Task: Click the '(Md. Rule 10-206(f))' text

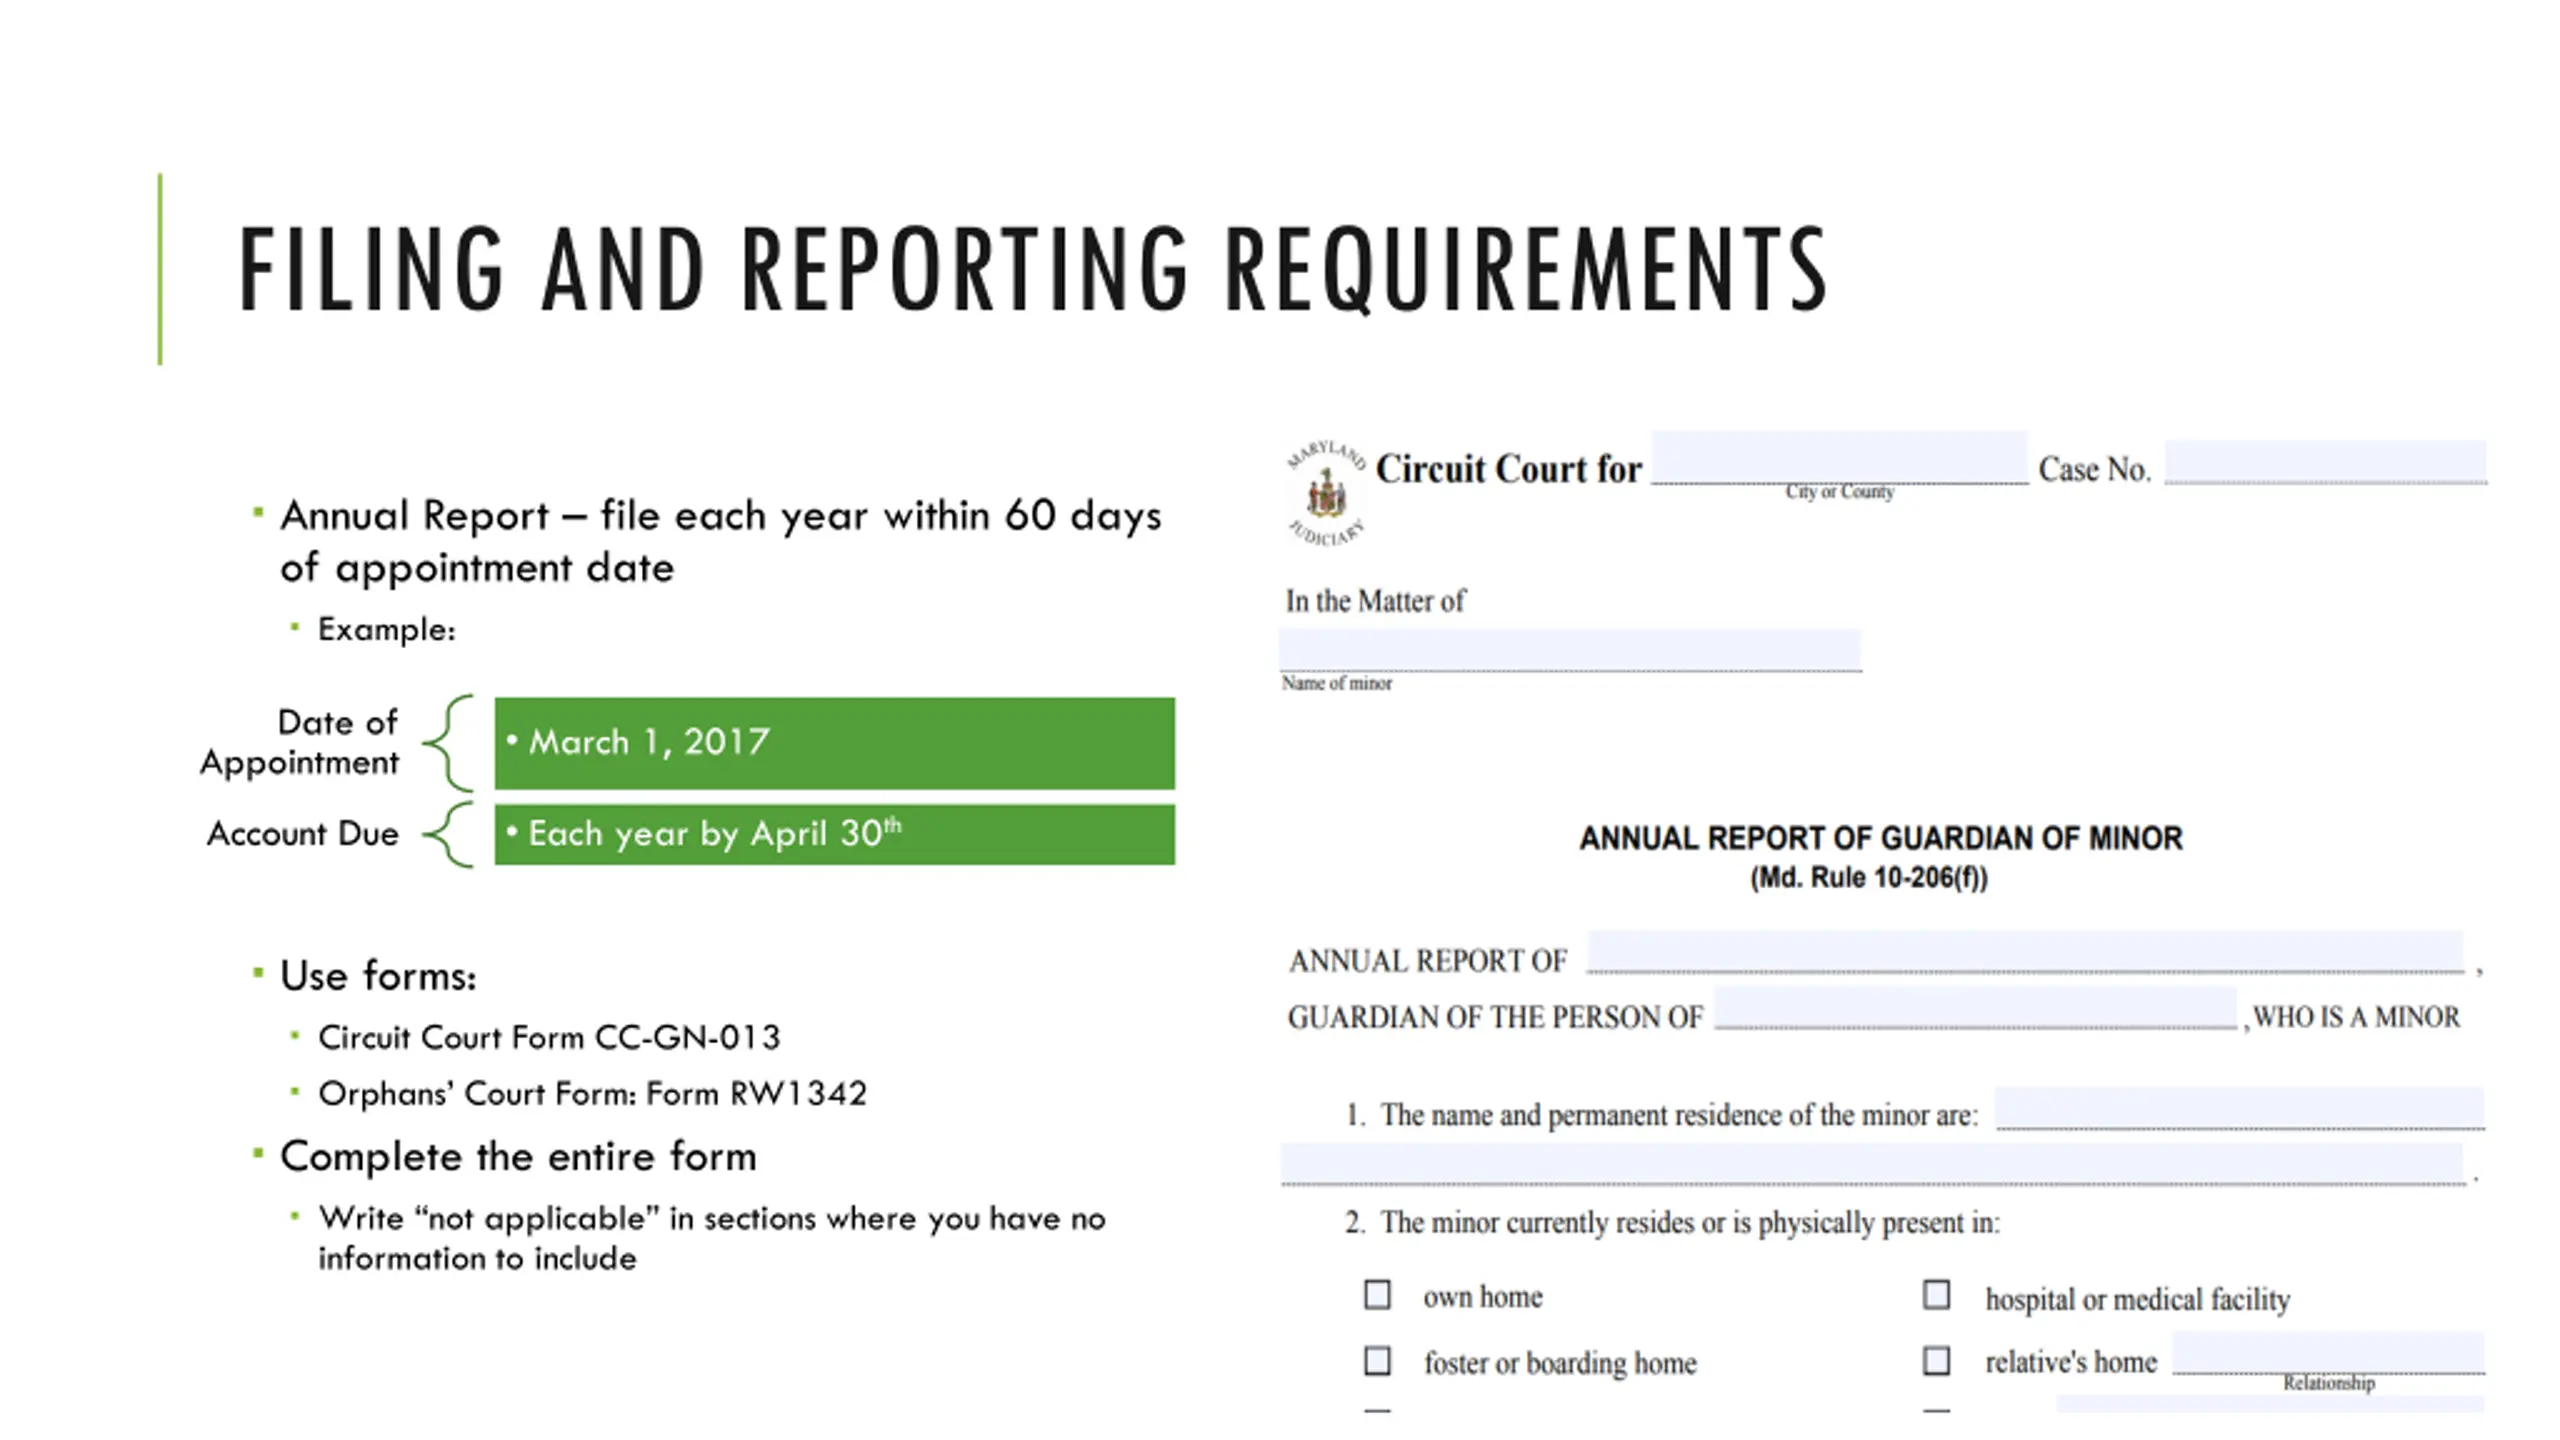Action: [x=1868, y=878]
